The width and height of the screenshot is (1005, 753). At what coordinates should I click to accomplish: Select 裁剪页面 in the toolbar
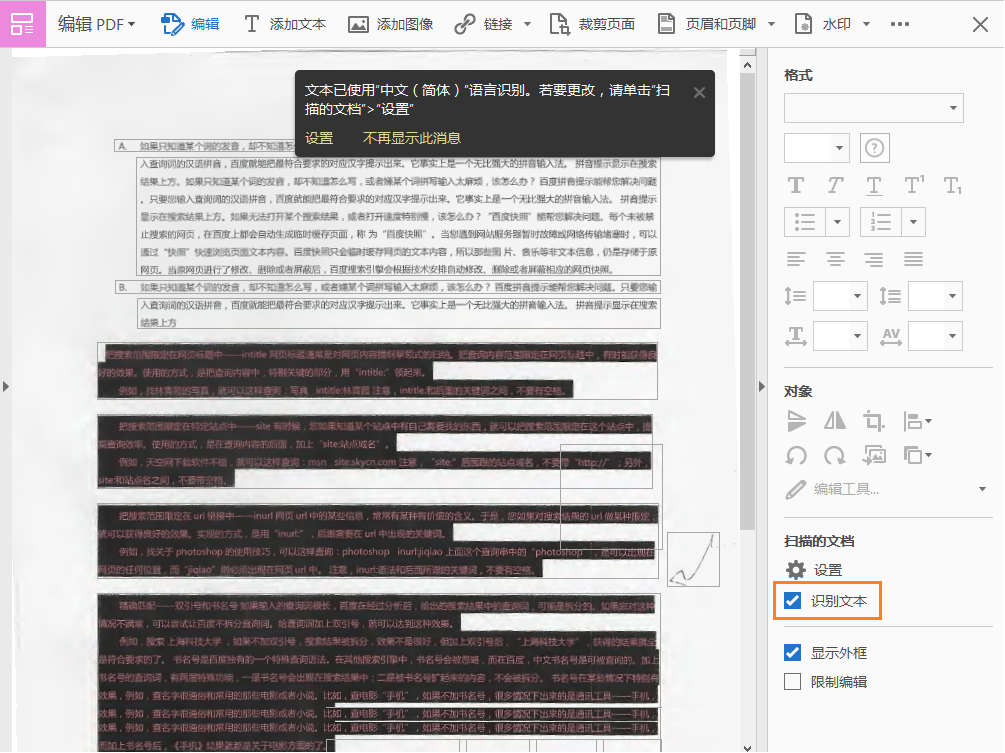tap(592, 24)
